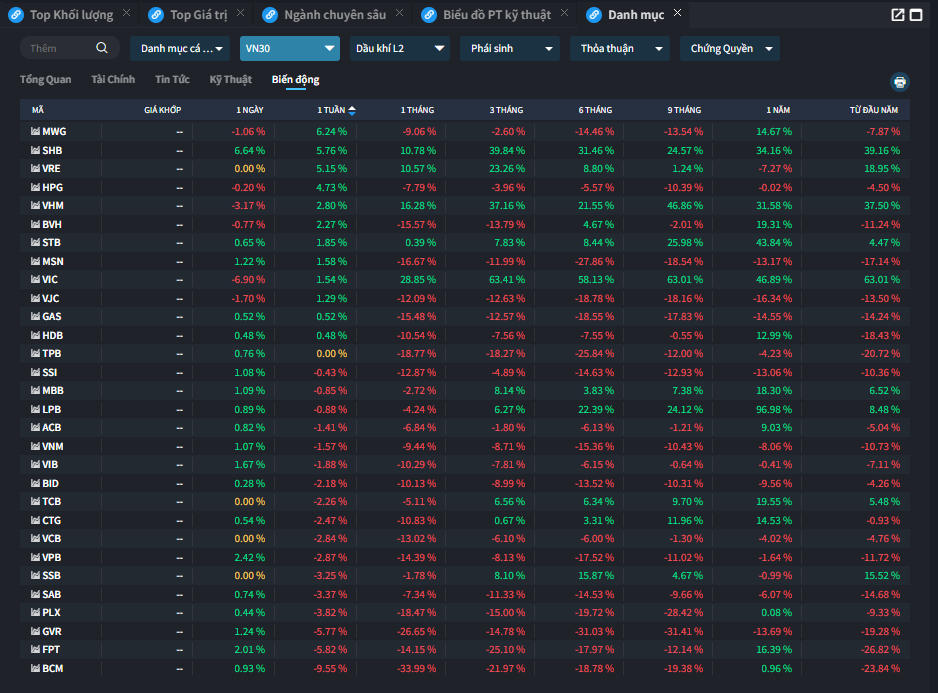Open chart icon for SSI row
Viewport: 938px width, 693px height.
click(x=35, y=372)
